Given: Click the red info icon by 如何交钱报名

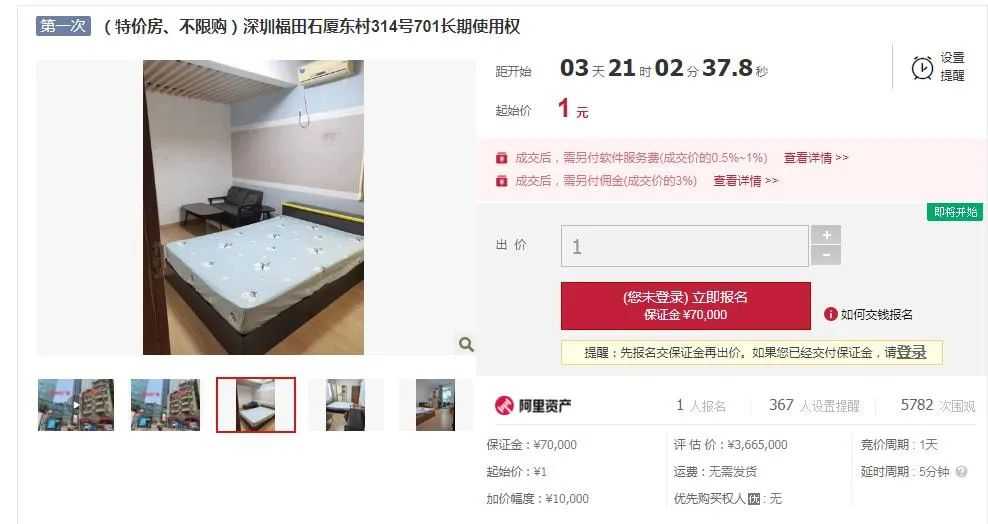Looking at the screenshot, I should click(x=830, y=314).
